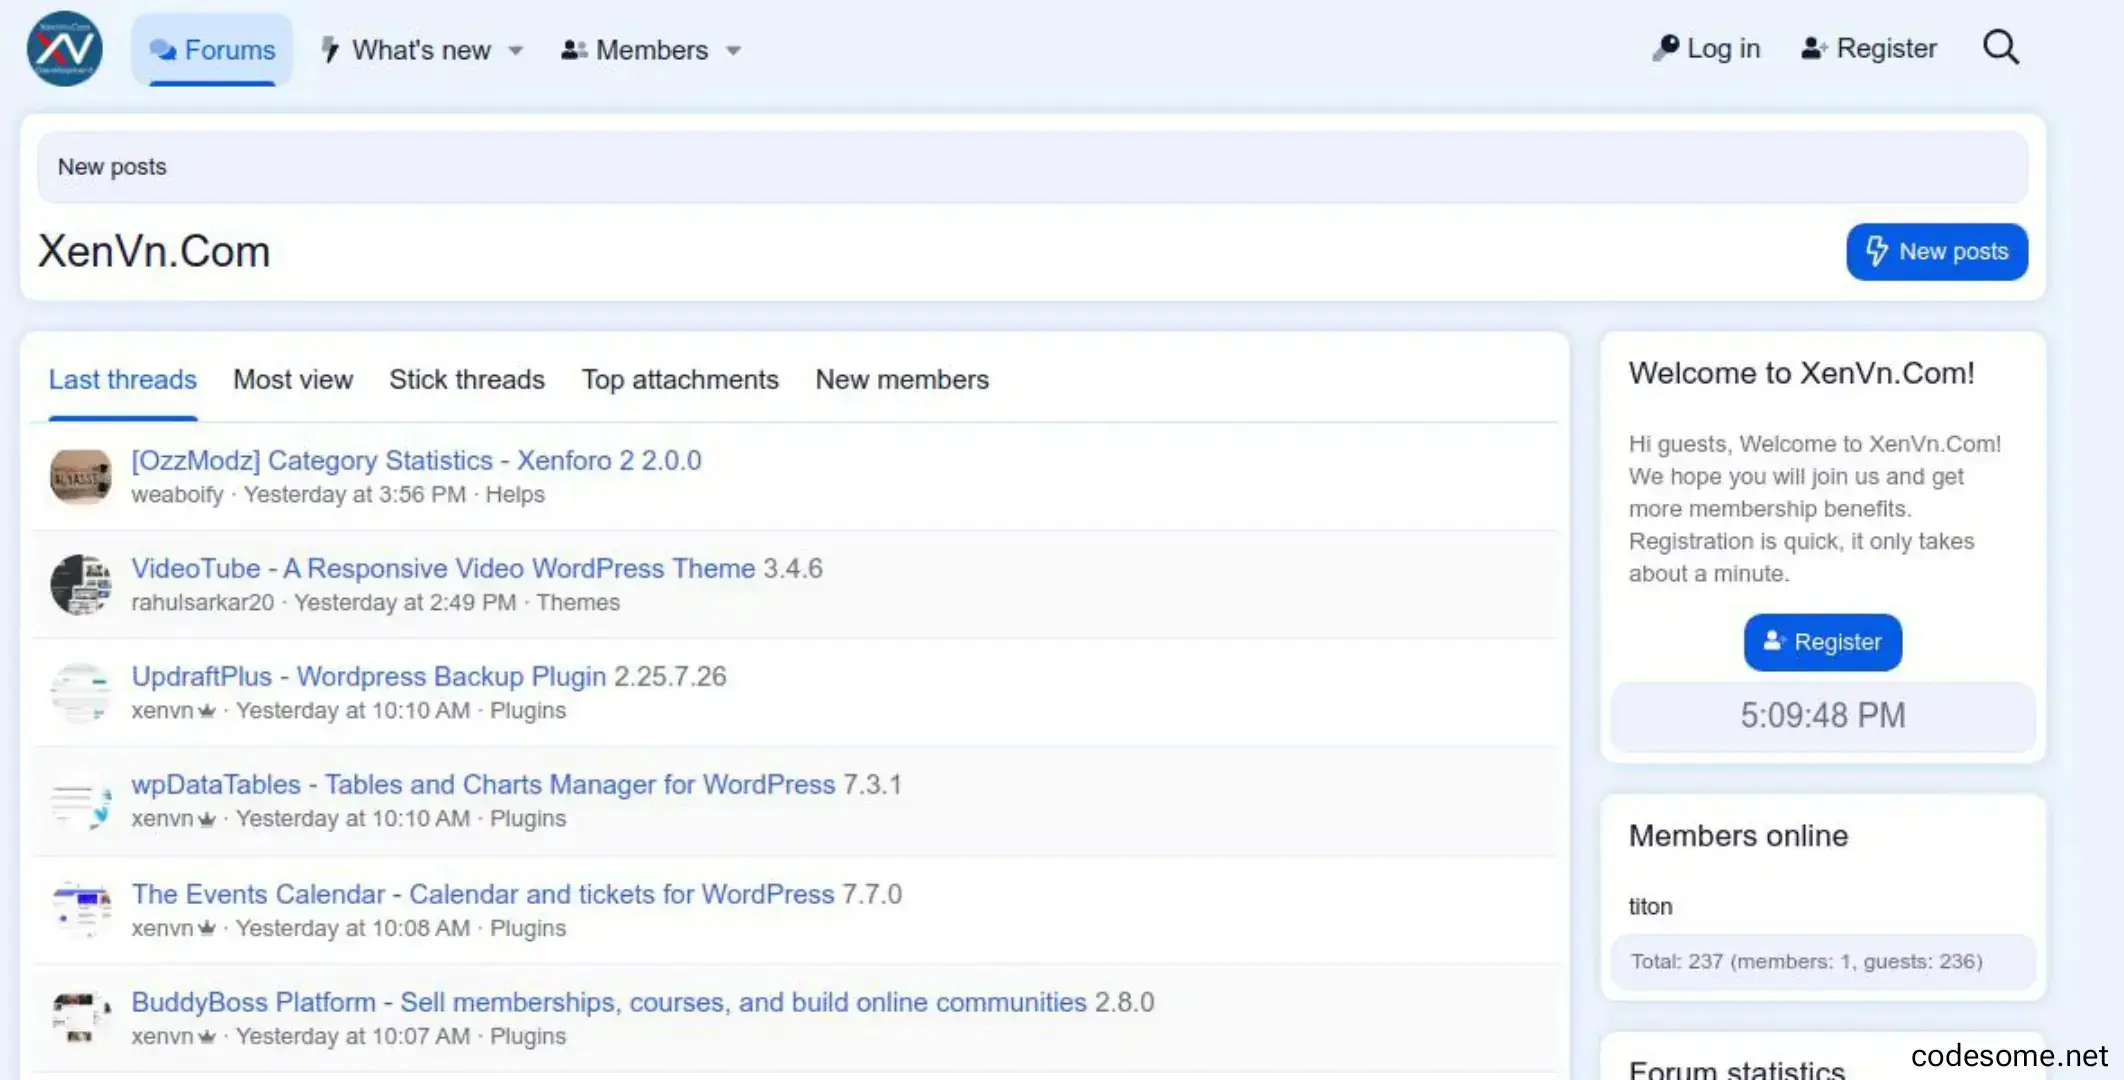Open the Forums navigation tab

point(212,50)
